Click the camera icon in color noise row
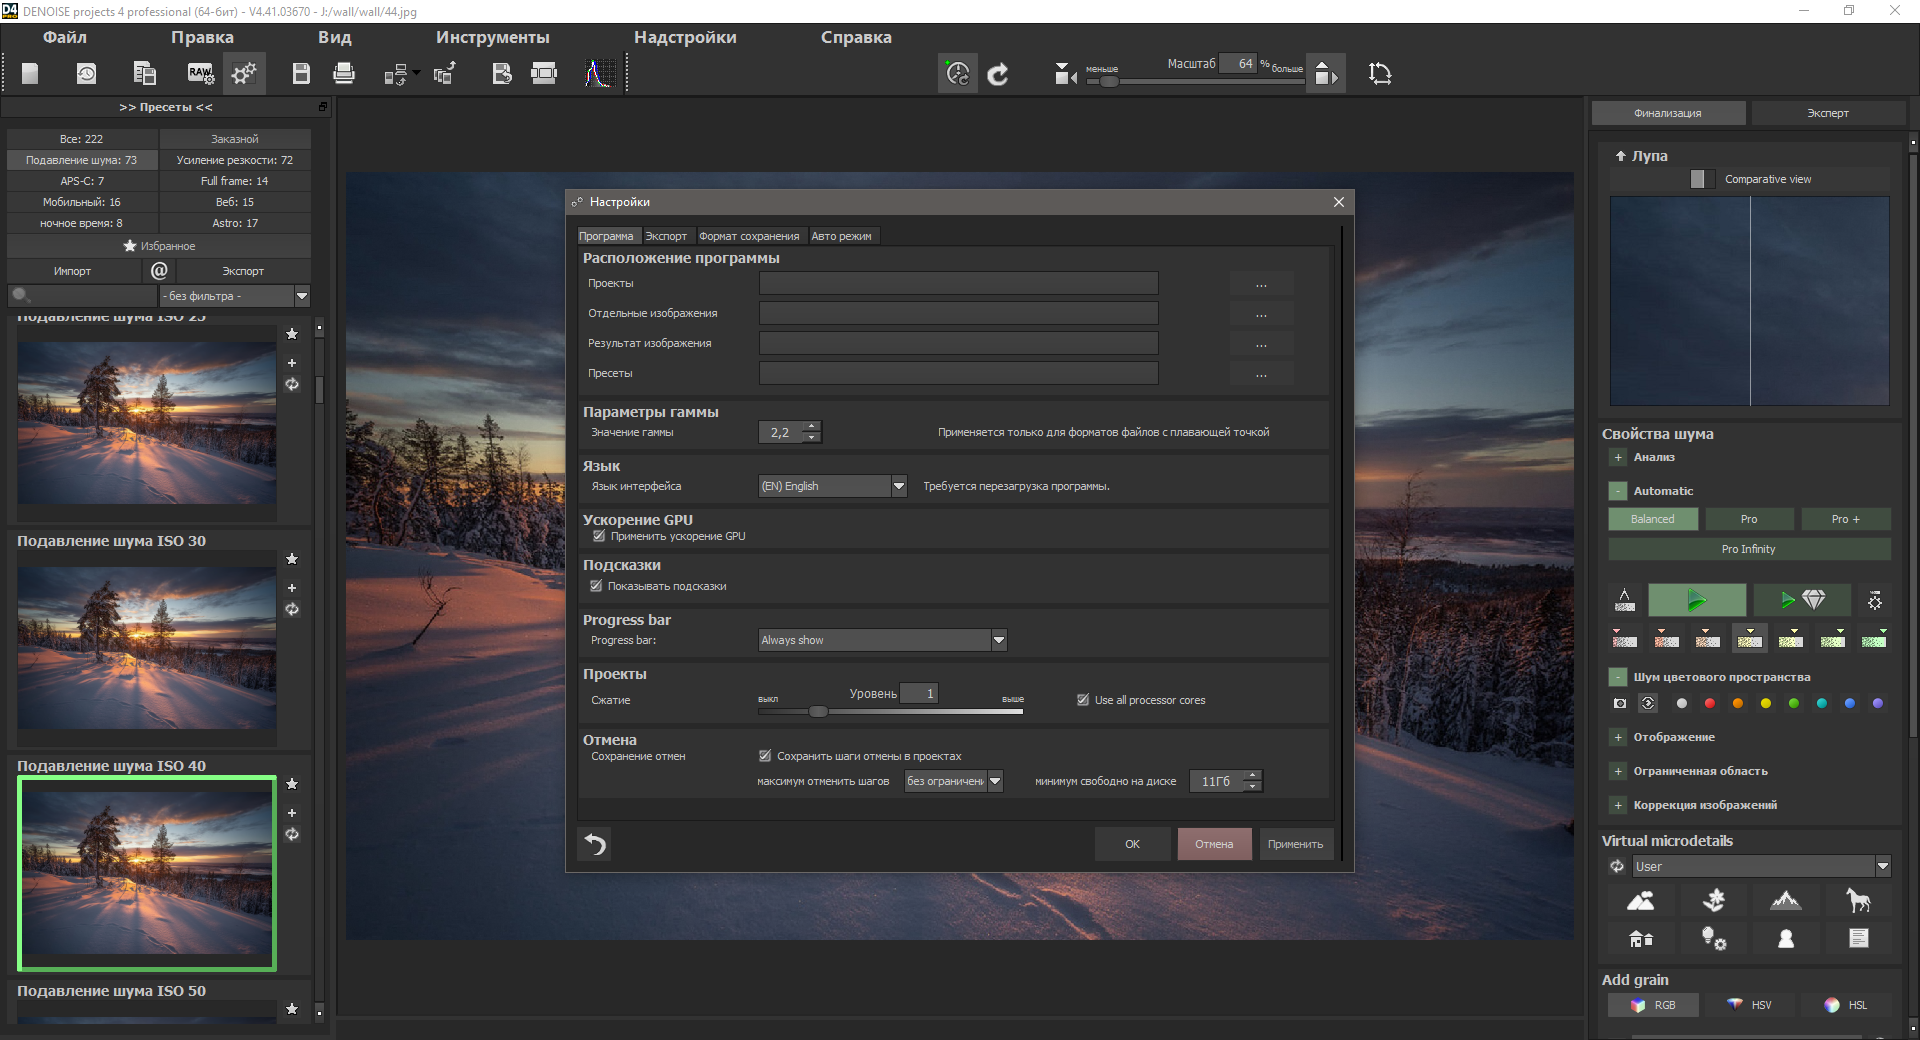 click(x=1620, y=704)
